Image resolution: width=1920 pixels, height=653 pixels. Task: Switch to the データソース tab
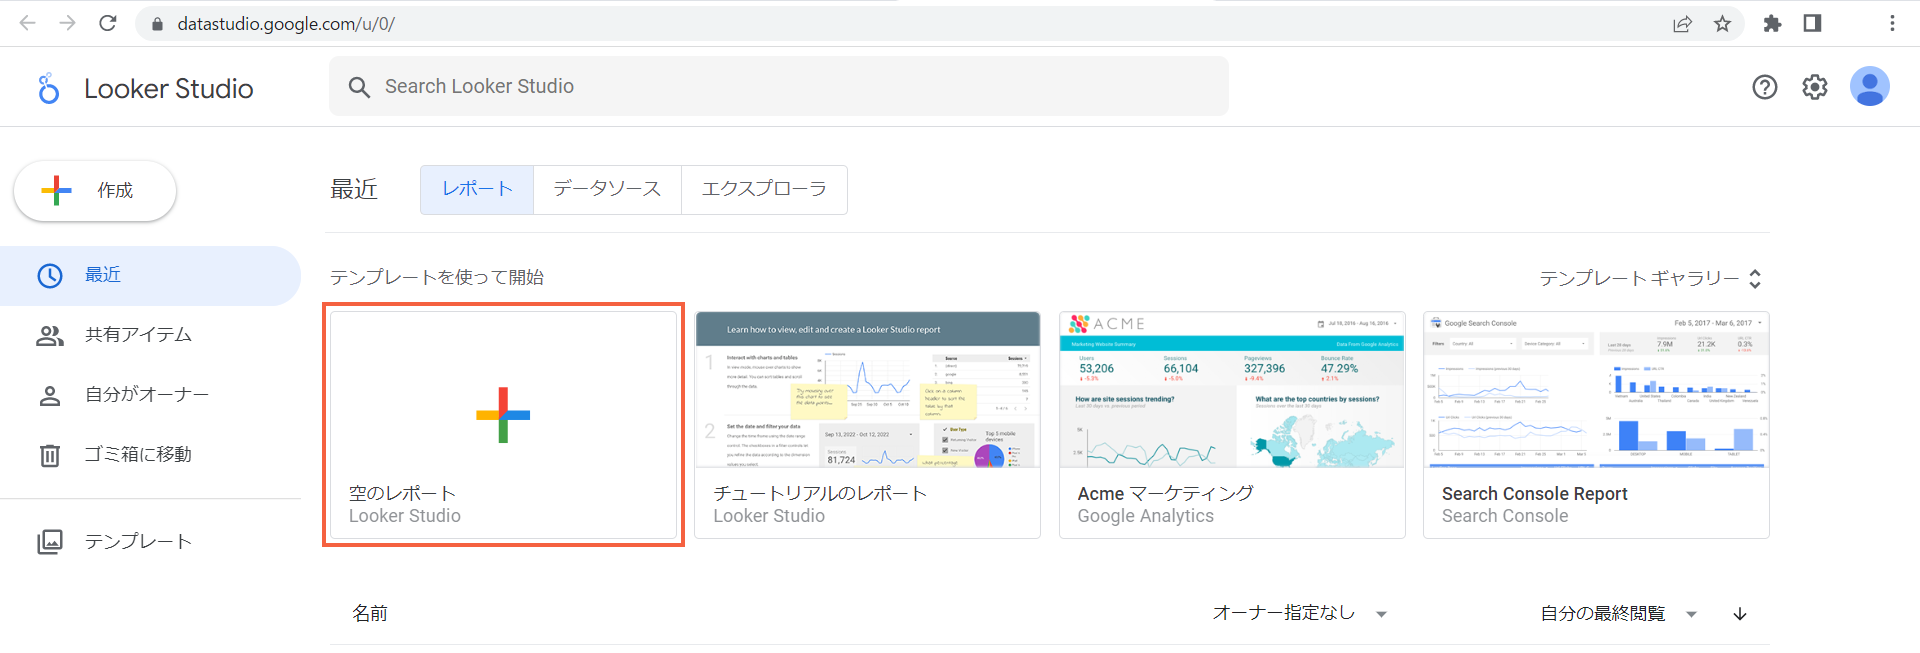tap(607, 189)
